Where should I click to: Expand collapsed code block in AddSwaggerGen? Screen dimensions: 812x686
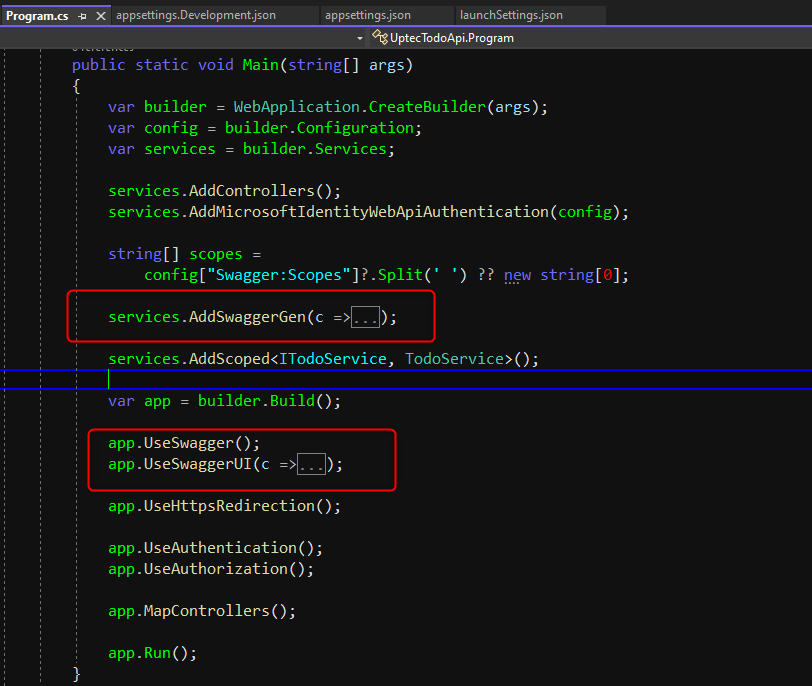(365, 318)
